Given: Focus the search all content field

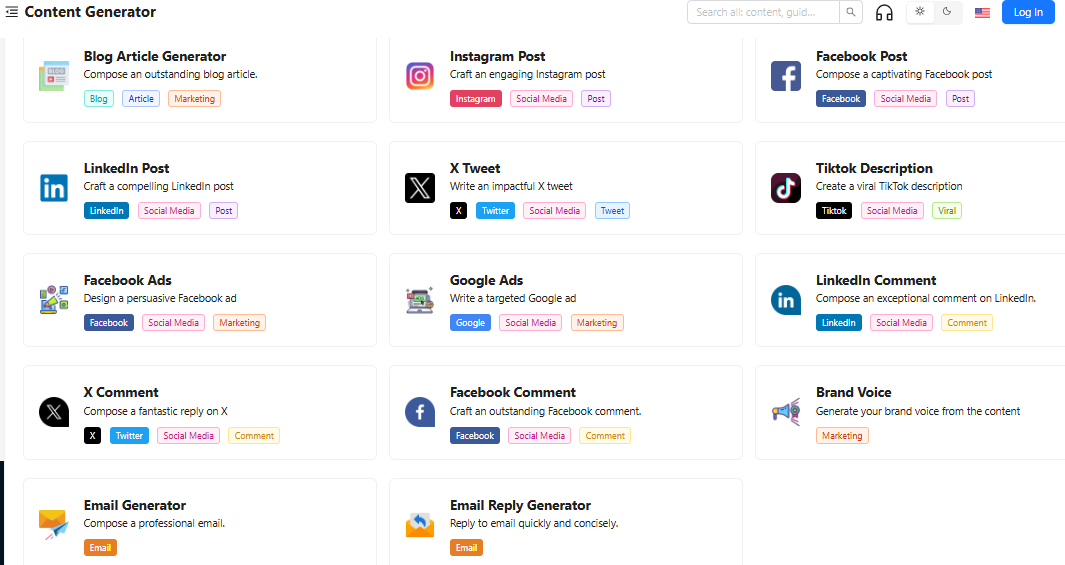Looking at the screenshot, I should click(x=763, y=12).
